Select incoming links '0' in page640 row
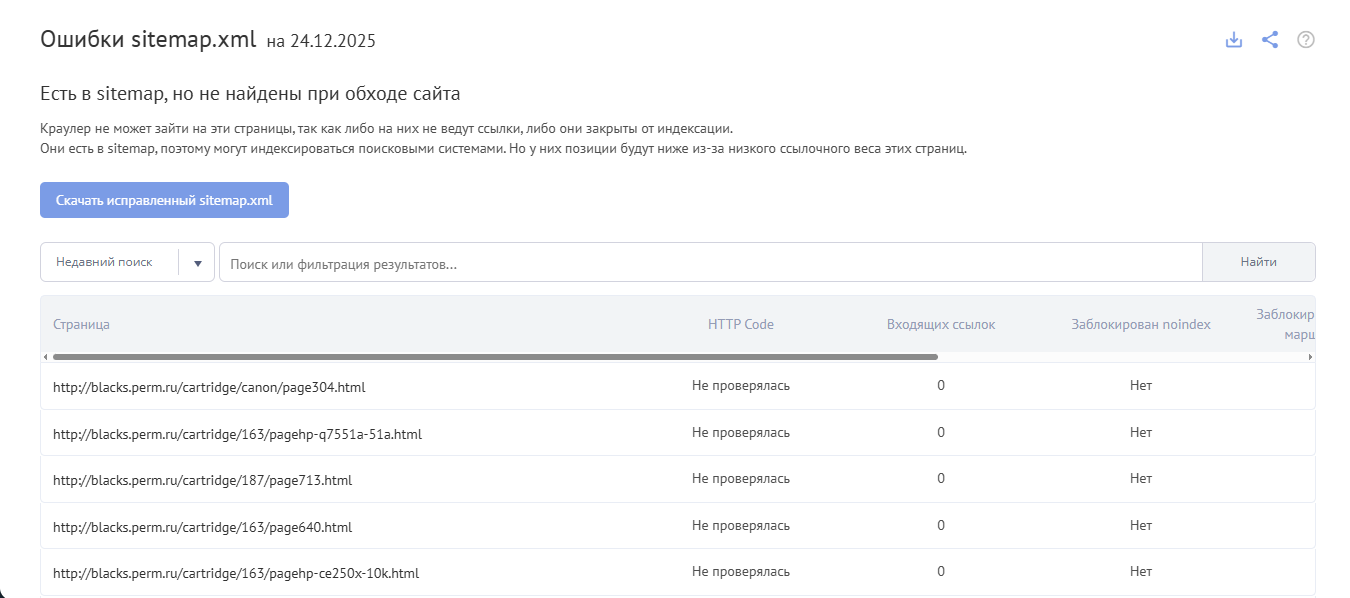Screen dimensions: 1350x598 click(941, 525)
